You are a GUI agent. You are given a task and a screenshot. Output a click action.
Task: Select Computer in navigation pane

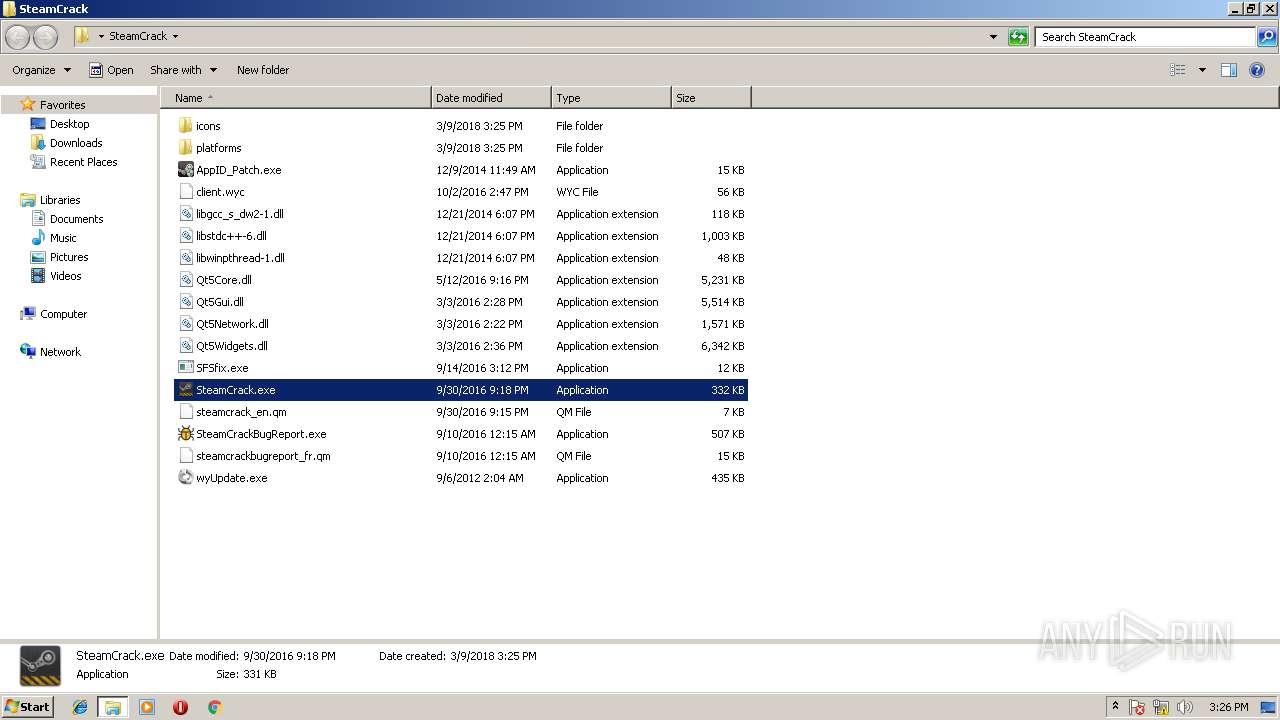[x=63, y=314]
